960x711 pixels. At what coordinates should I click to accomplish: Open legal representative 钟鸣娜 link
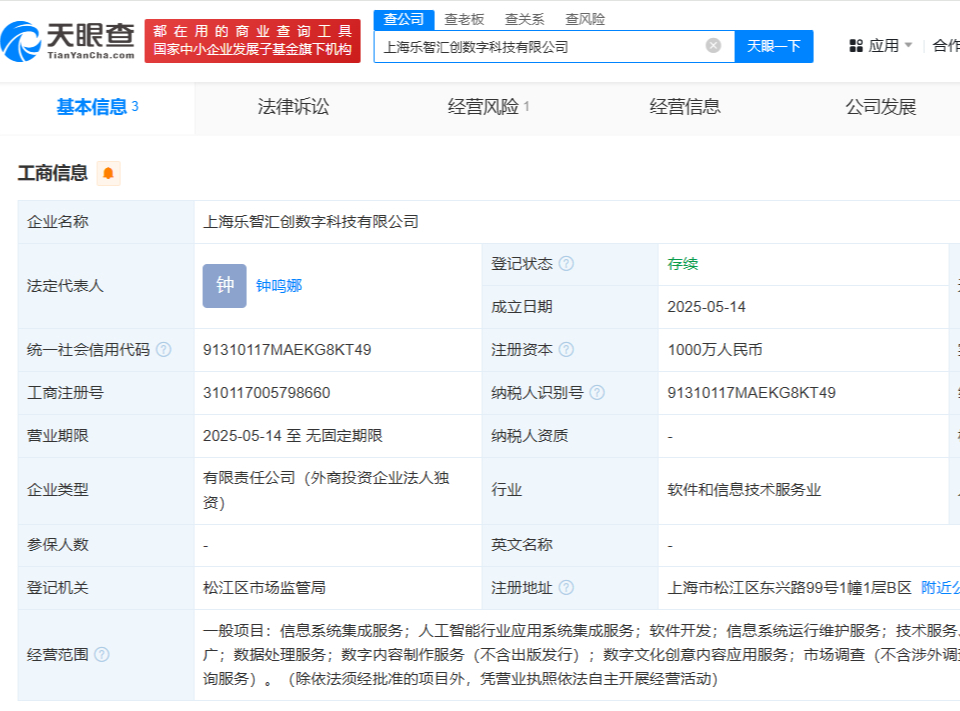pos(279,286)
